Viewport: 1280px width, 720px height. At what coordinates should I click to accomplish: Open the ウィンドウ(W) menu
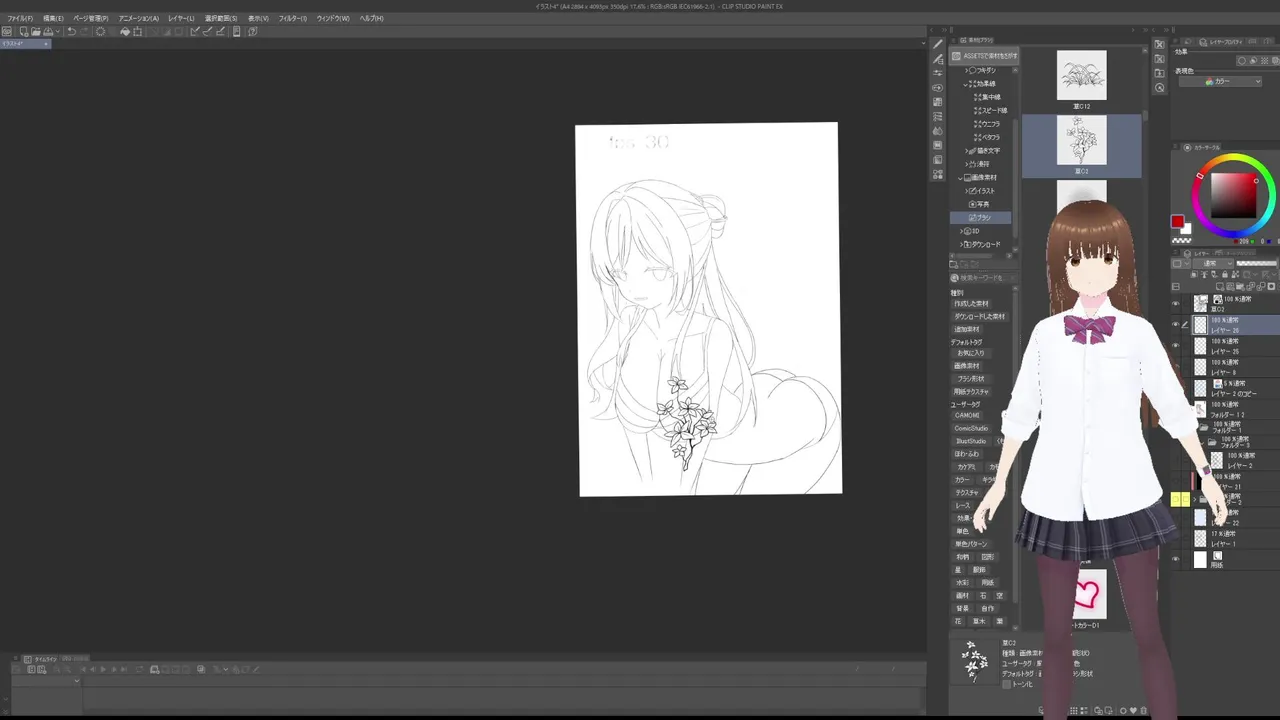(332, 18)
